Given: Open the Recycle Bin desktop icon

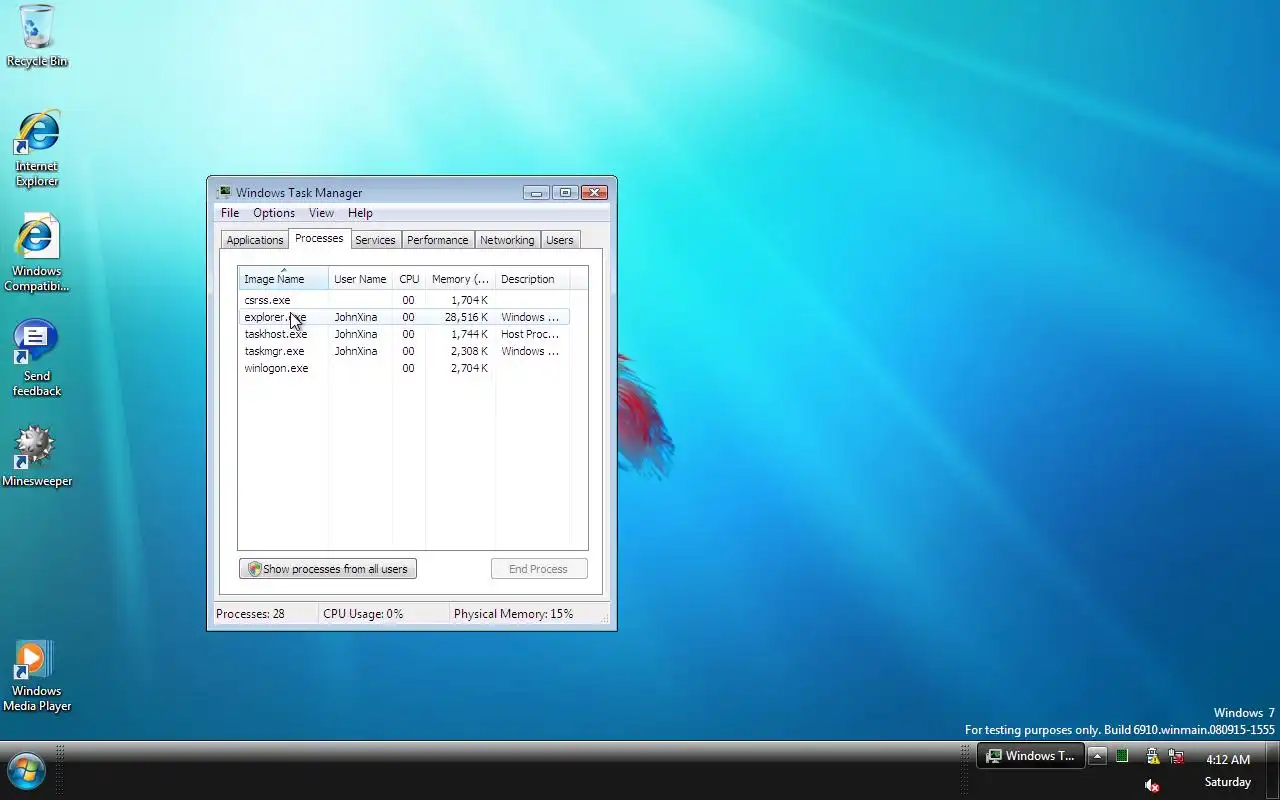Looking at the screenshot, I should [x=37, y=37].
